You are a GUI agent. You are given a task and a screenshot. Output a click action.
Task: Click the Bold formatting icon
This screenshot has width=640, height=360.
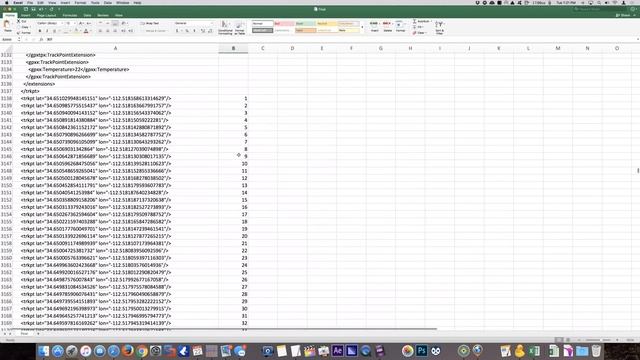tap(40, 31)
